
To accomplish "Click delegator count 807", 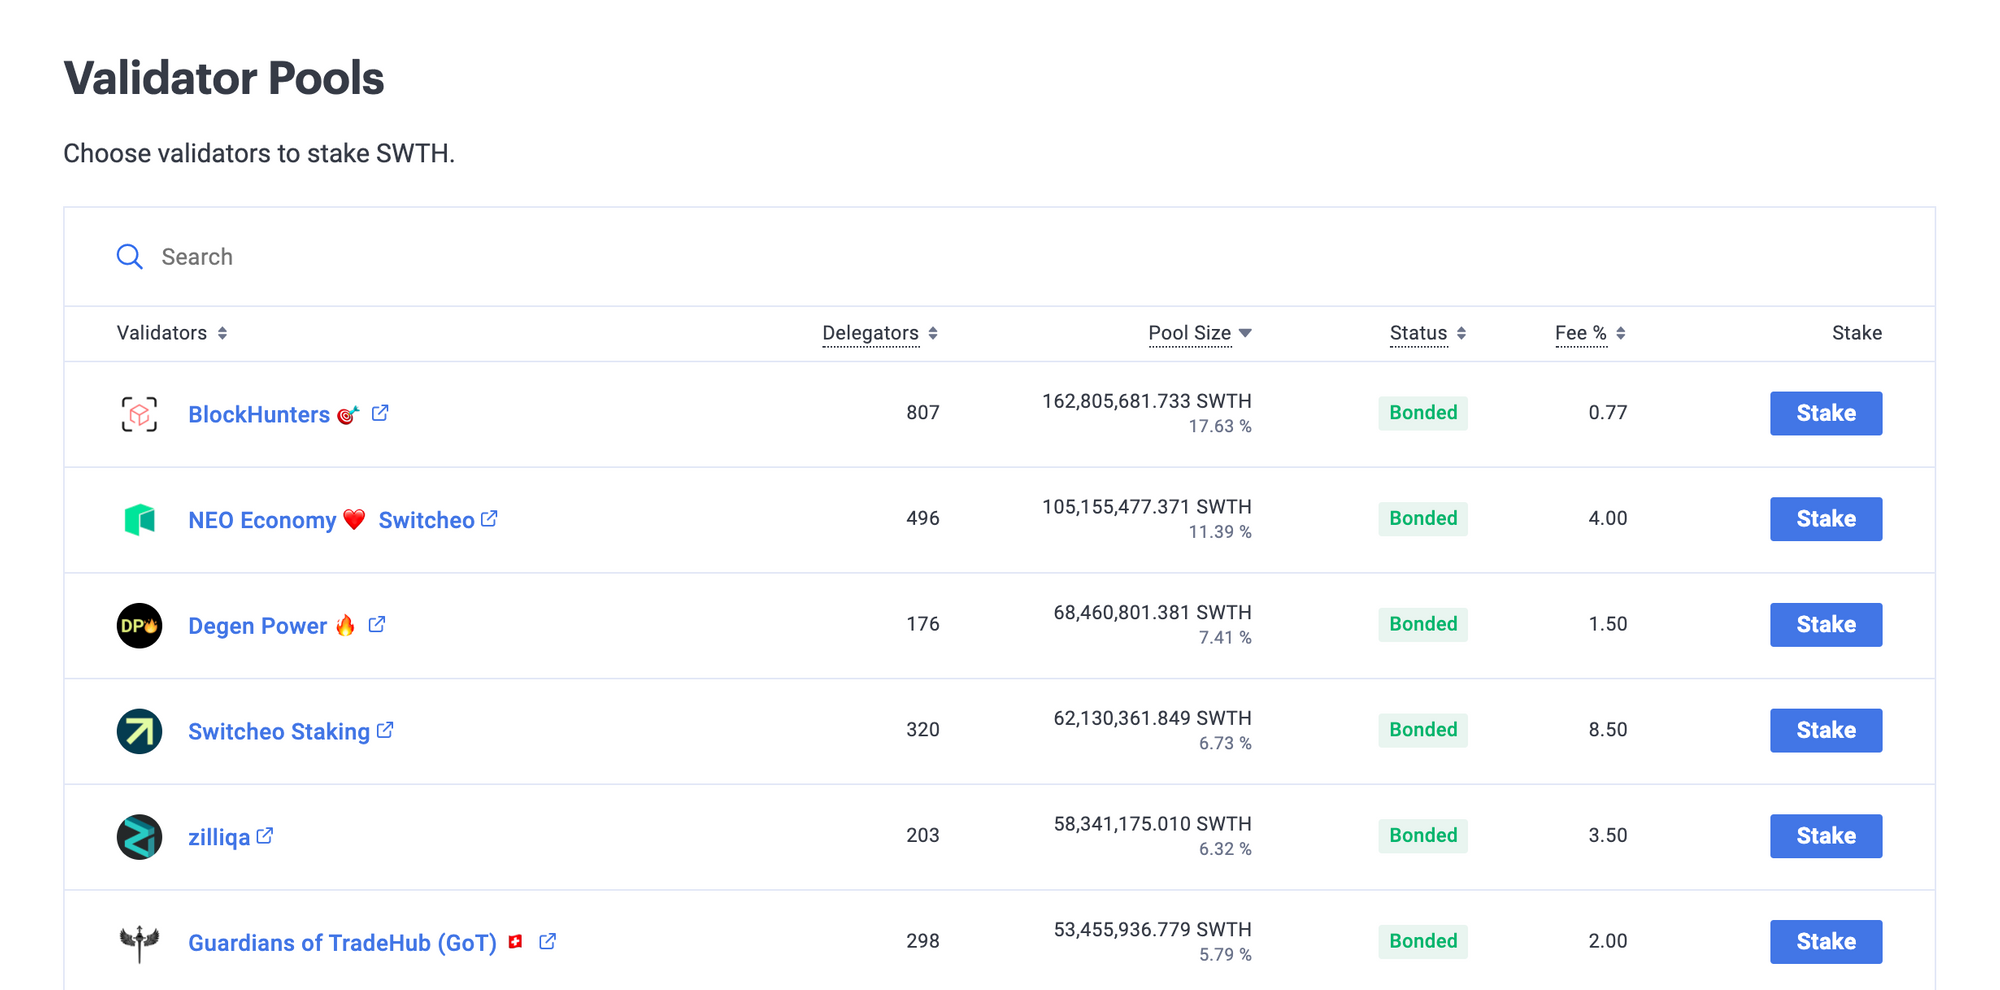I will coord(923,413).
